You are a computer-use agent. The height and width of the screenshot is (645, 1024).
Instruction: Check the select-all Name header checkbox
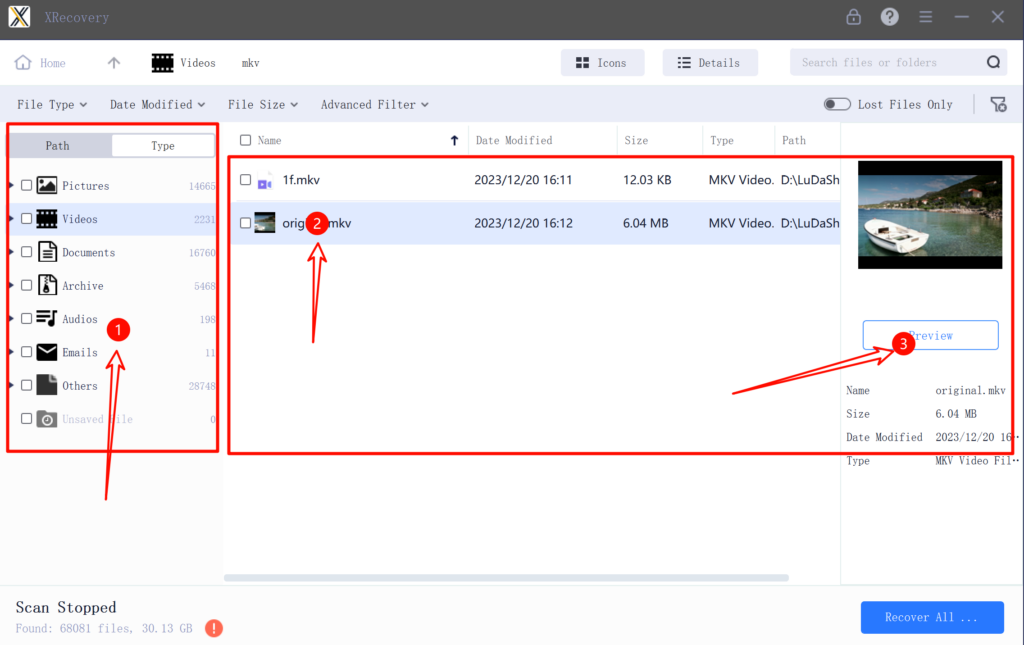(246, 140)
